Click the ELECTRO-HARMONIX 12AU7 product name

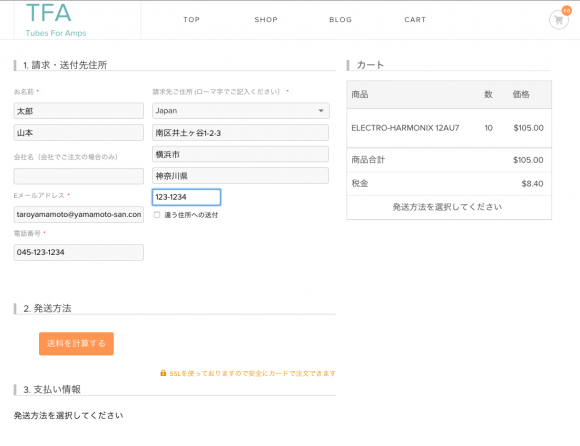tap(405, 128)
